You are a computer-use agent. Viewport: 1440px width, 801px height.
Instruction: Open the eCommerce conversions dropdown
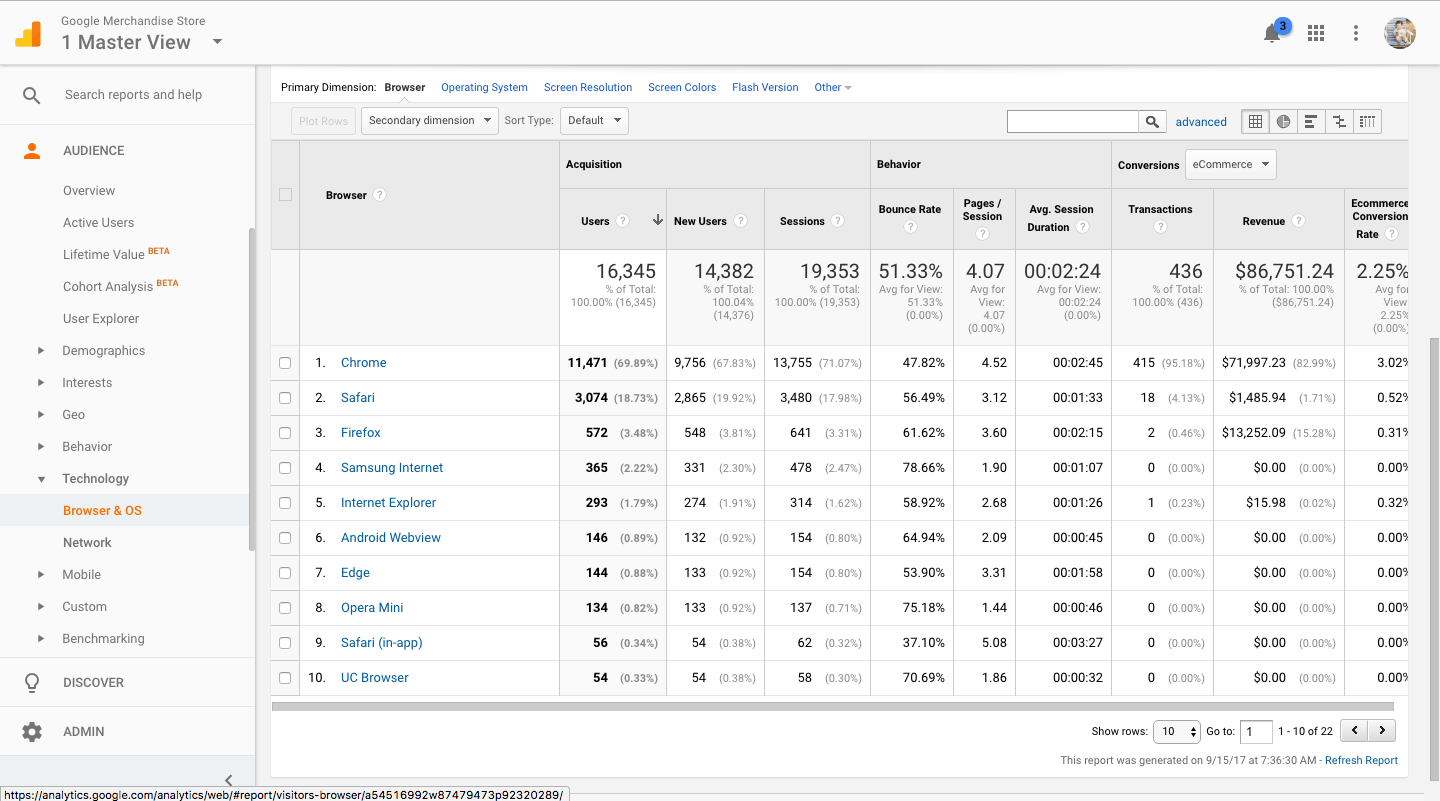click(x=1230, y=165)
